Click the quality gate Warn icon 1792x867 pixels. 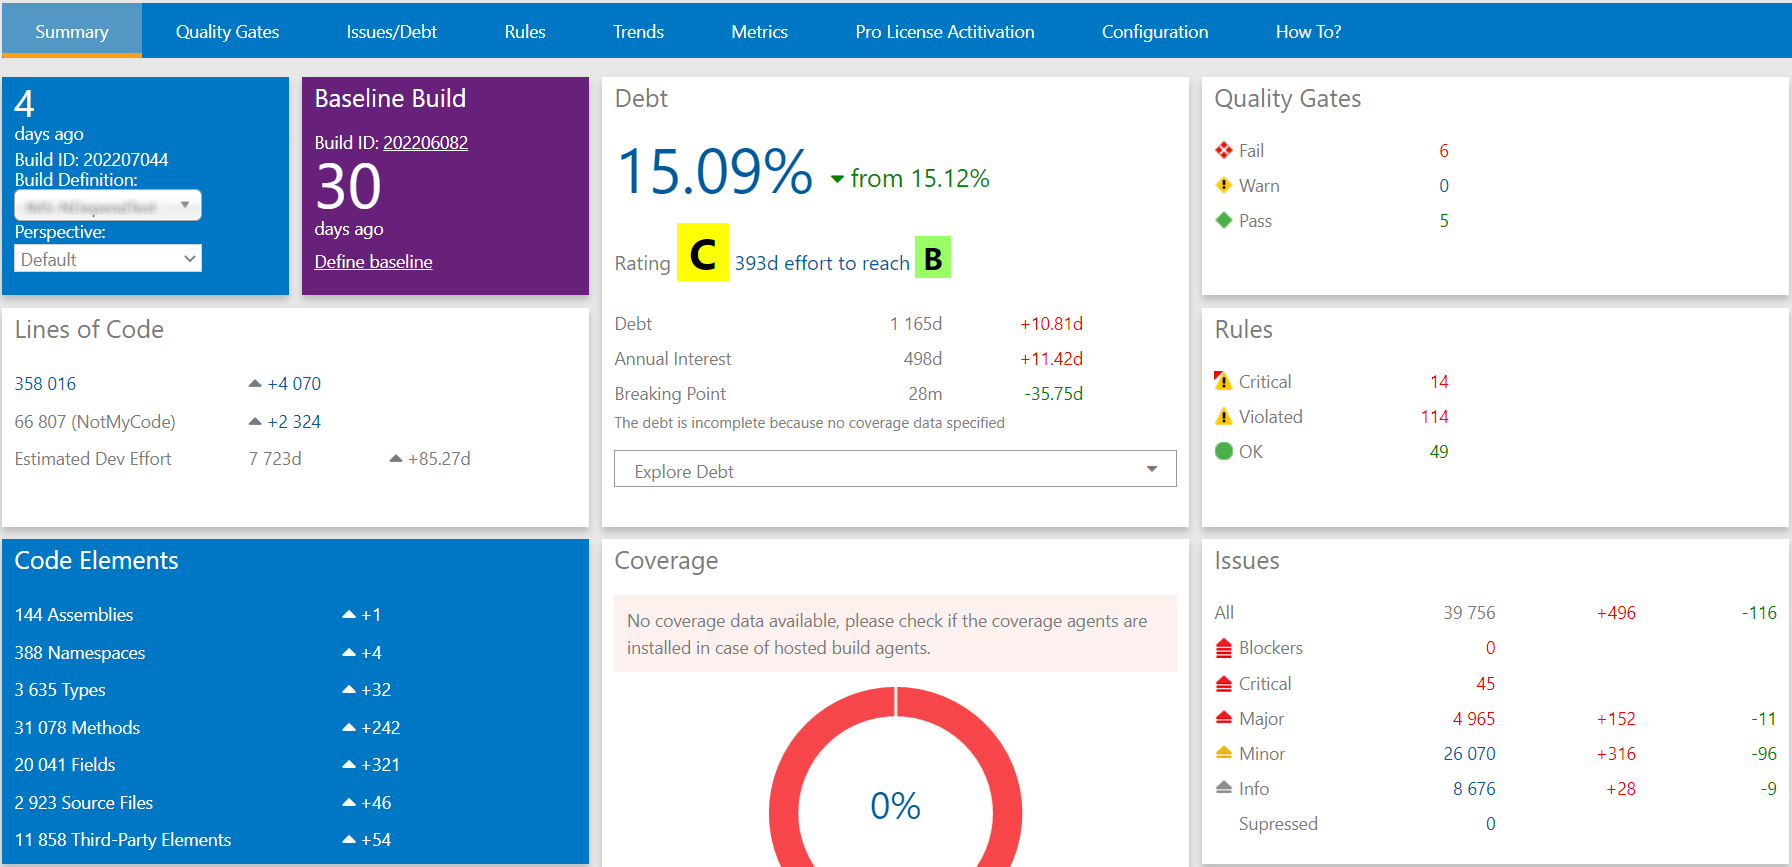point(1224,185)
